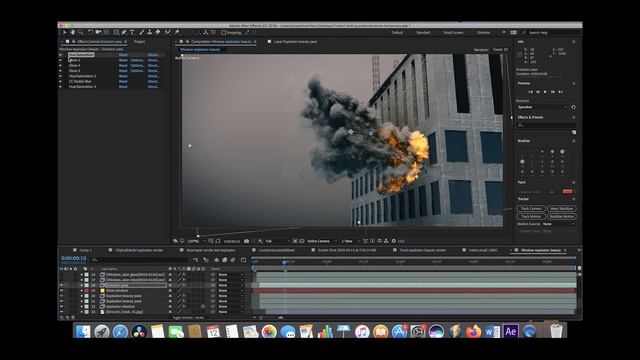Expand the CC Radial Blur effect

click(x=60, y=81)
